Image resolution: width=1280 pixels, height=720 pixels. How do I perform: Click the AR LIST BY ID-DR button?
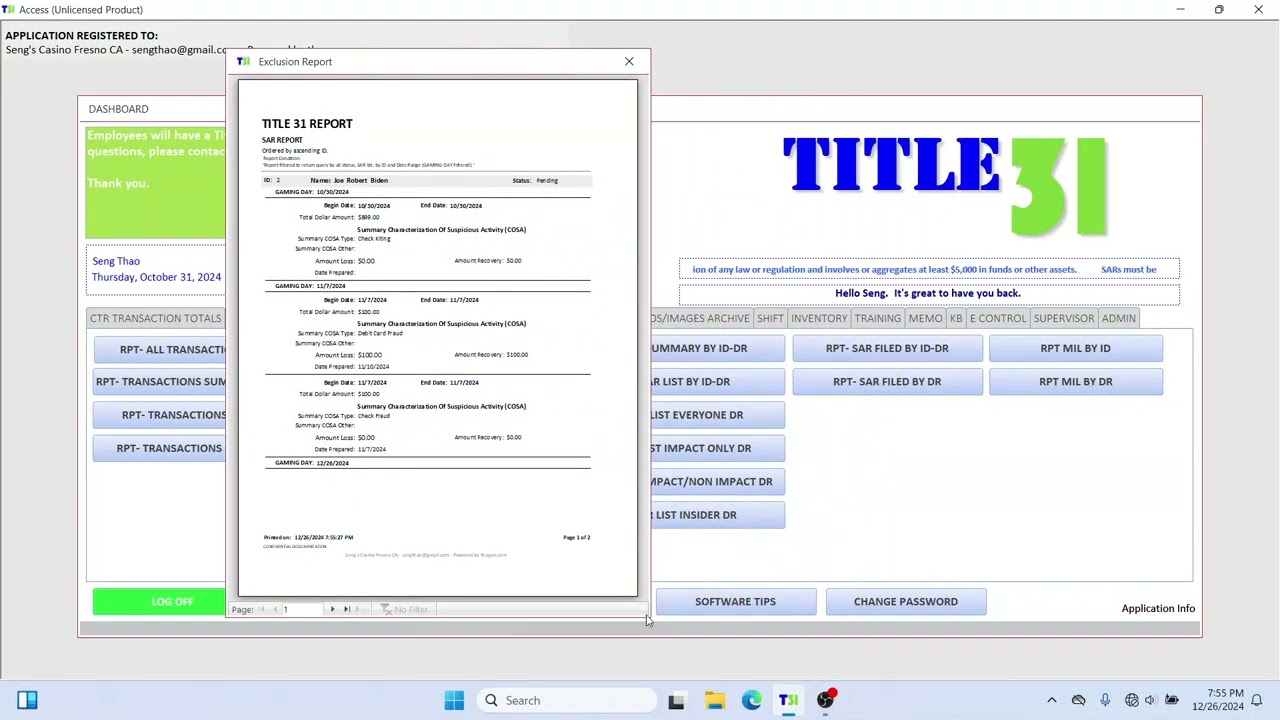(x=717, y=381)
